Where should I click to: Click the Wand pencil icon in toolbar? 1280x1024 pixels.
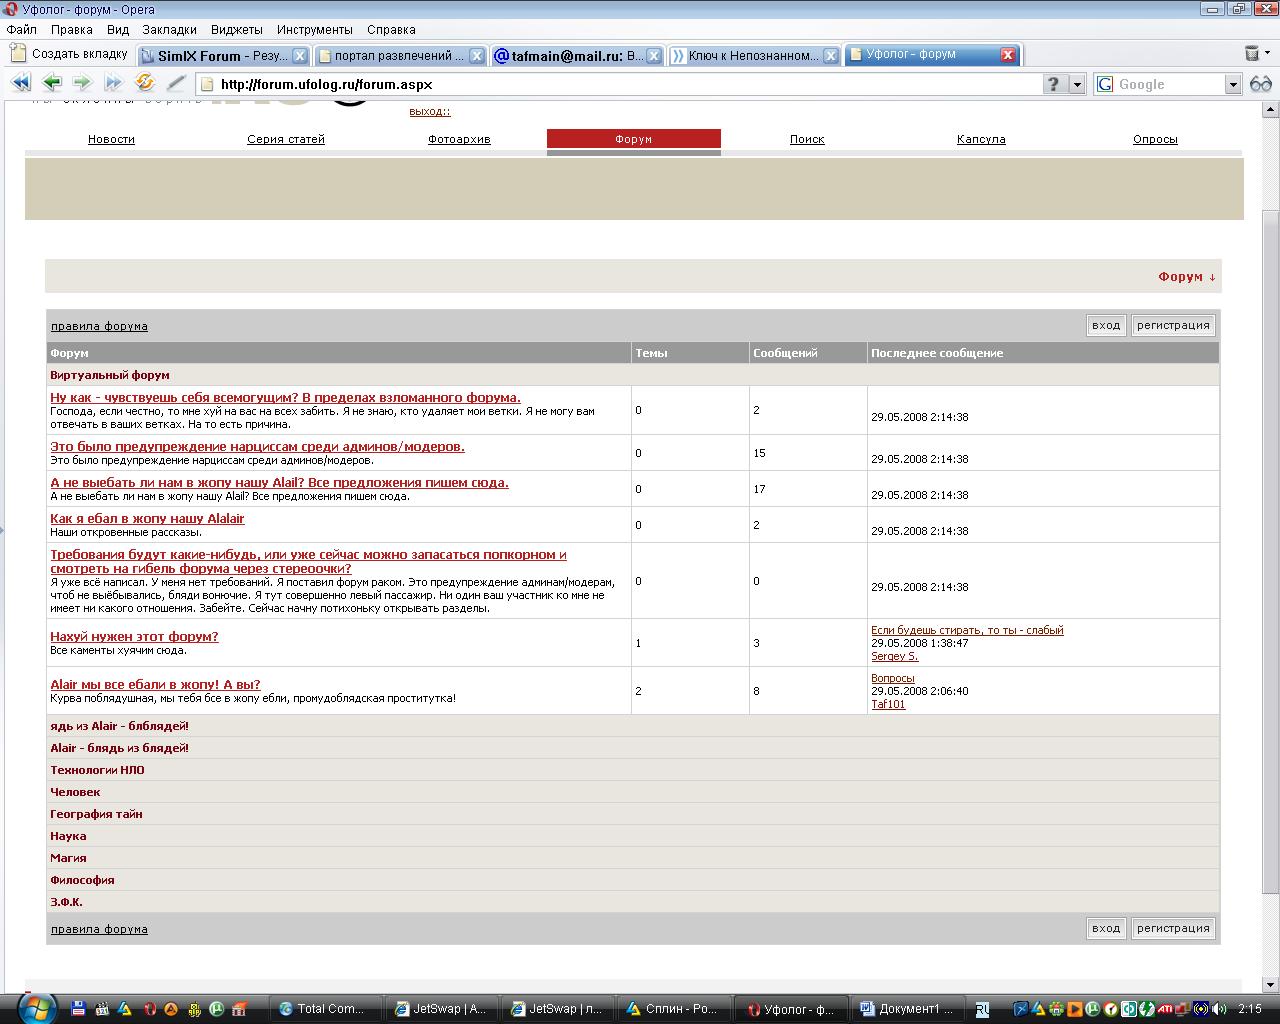point(176,84)
